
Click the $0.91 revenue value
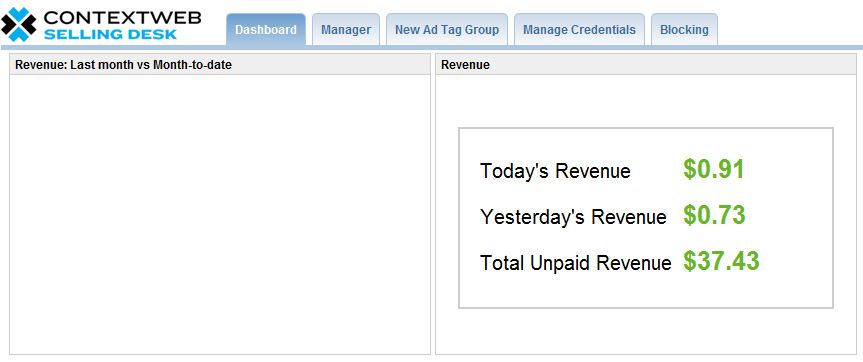(x=714, y=169)
